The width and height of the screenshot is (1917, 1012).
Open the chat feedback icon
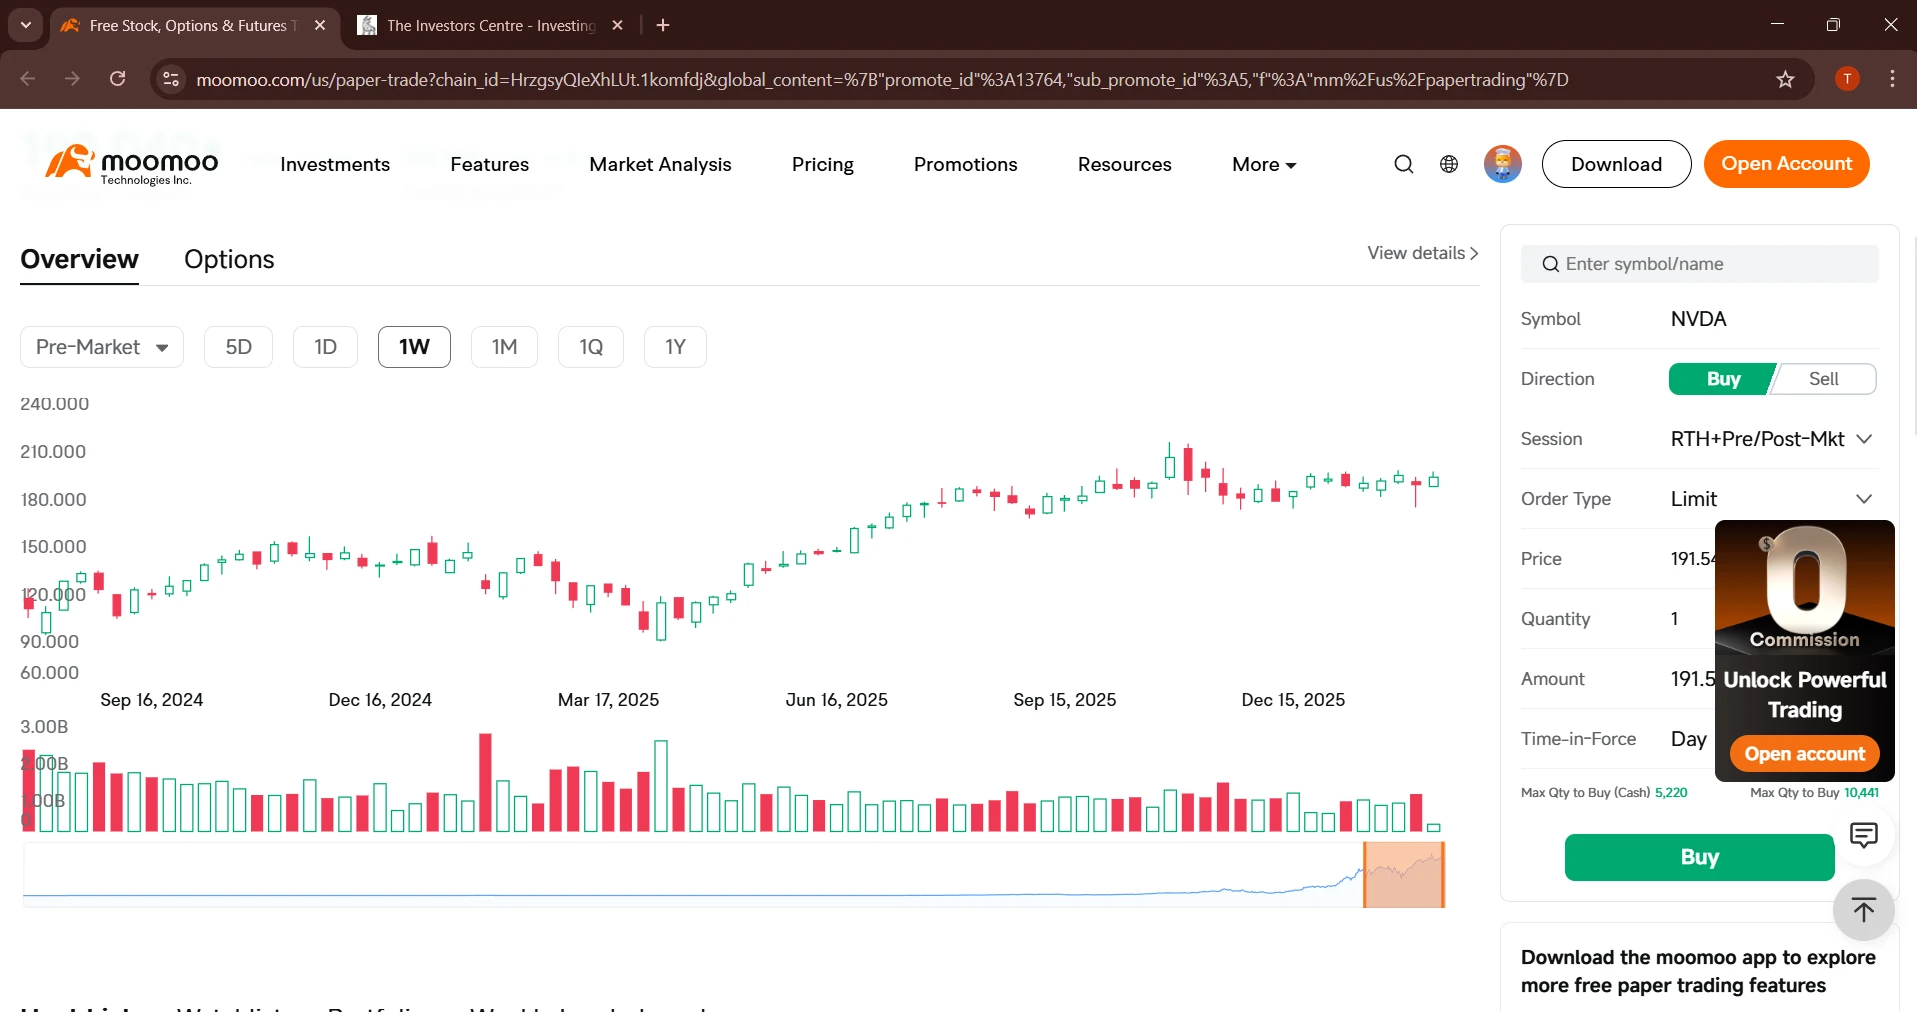[1864, 835]
